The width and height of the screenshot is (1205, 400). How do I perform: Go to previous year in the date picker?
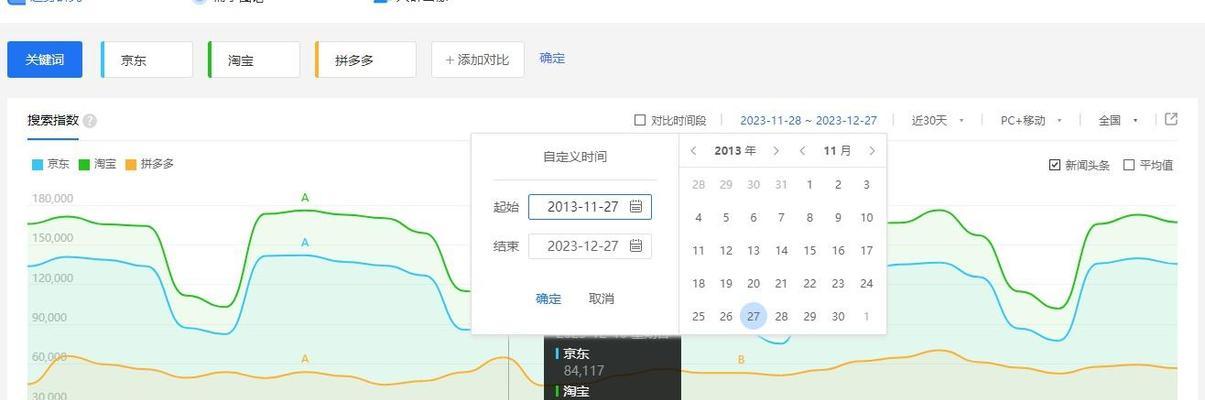click(x=694, y=151)
